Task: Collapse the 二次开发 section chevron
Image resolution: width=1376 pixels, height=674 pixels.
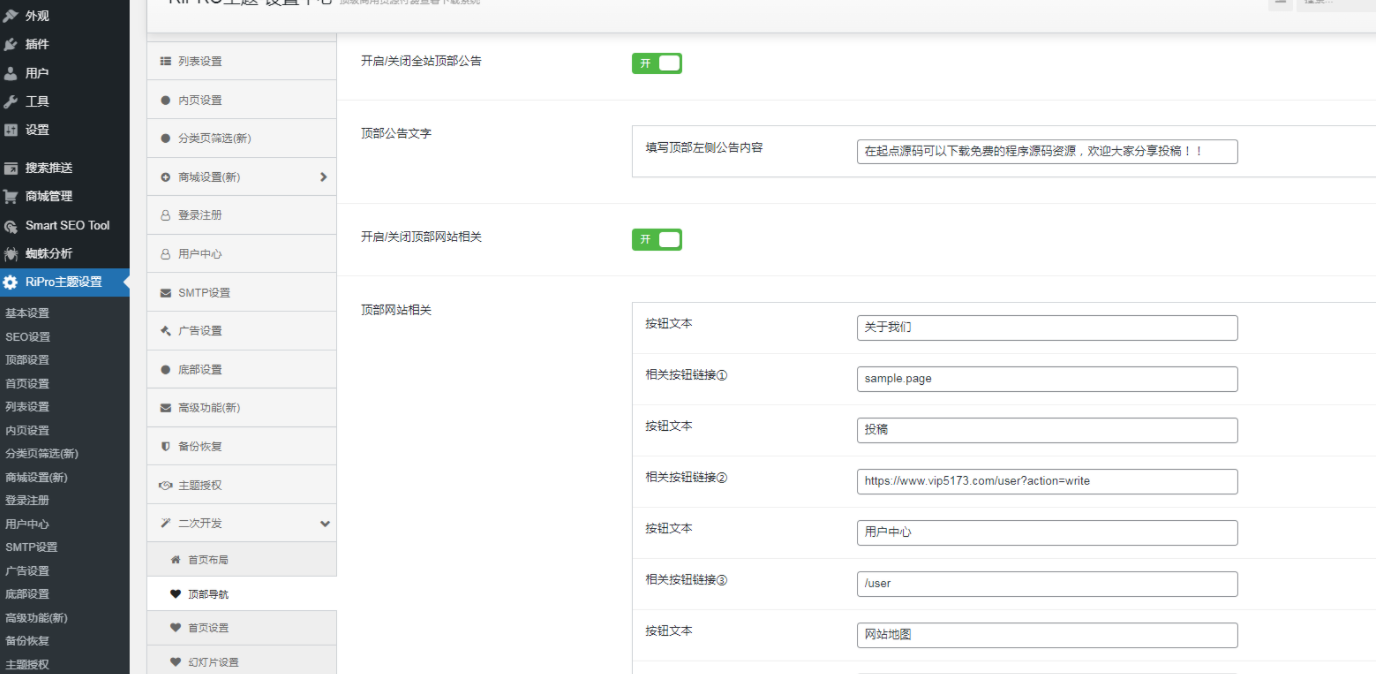Action: pos(324,524)
